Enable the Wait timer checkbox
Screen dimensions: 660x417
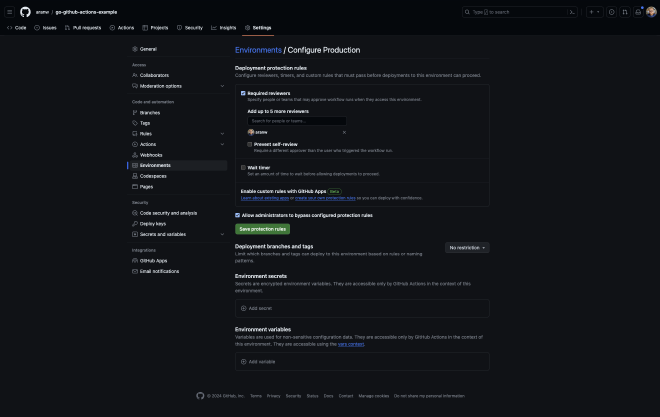[x=243, y=167]
